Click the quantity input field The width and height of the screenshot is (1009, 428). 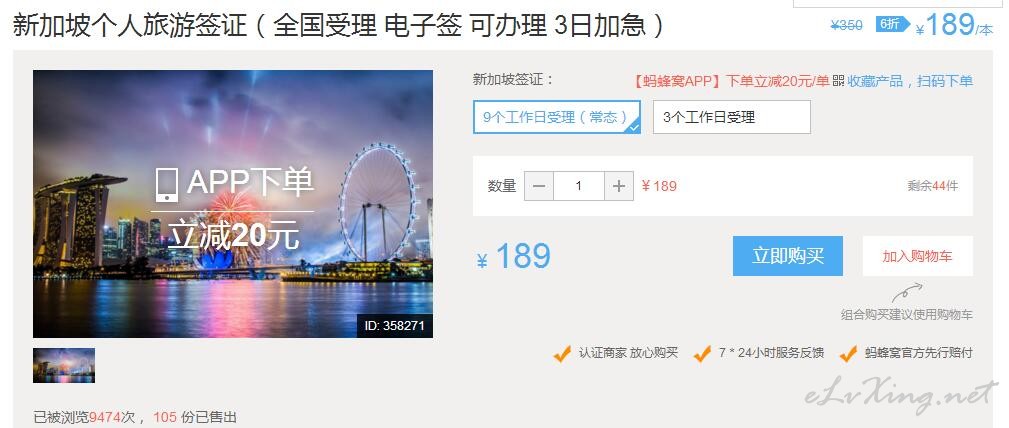pyautogui.click(x=579, y=186)
